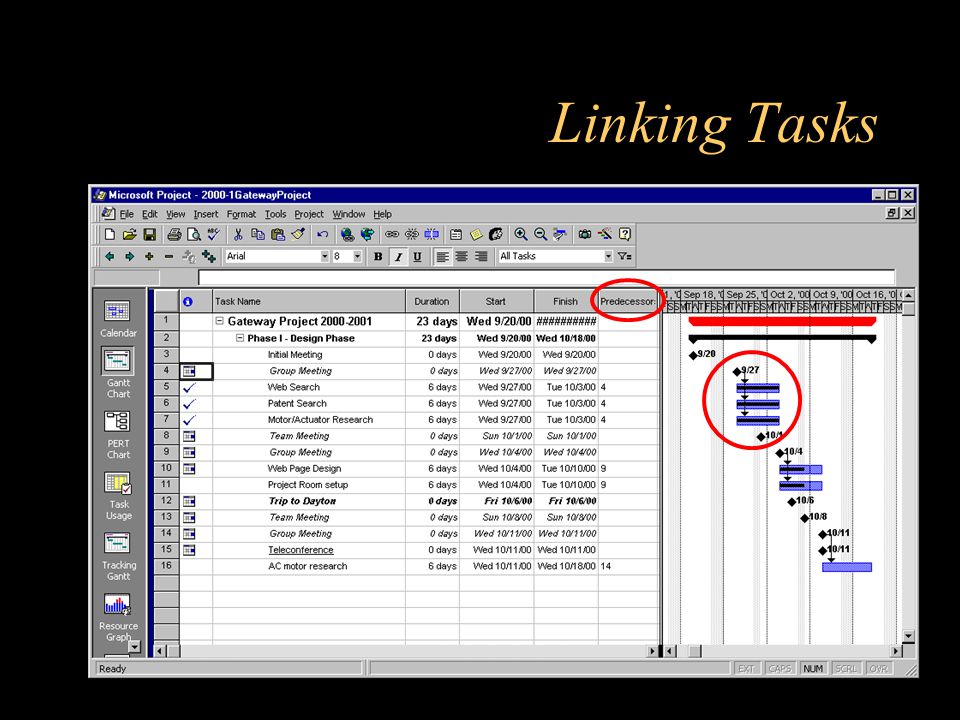The width and height of the screenshot is (960, 720).
Task: Click the Task Name column header
Action: pos(309,301)
